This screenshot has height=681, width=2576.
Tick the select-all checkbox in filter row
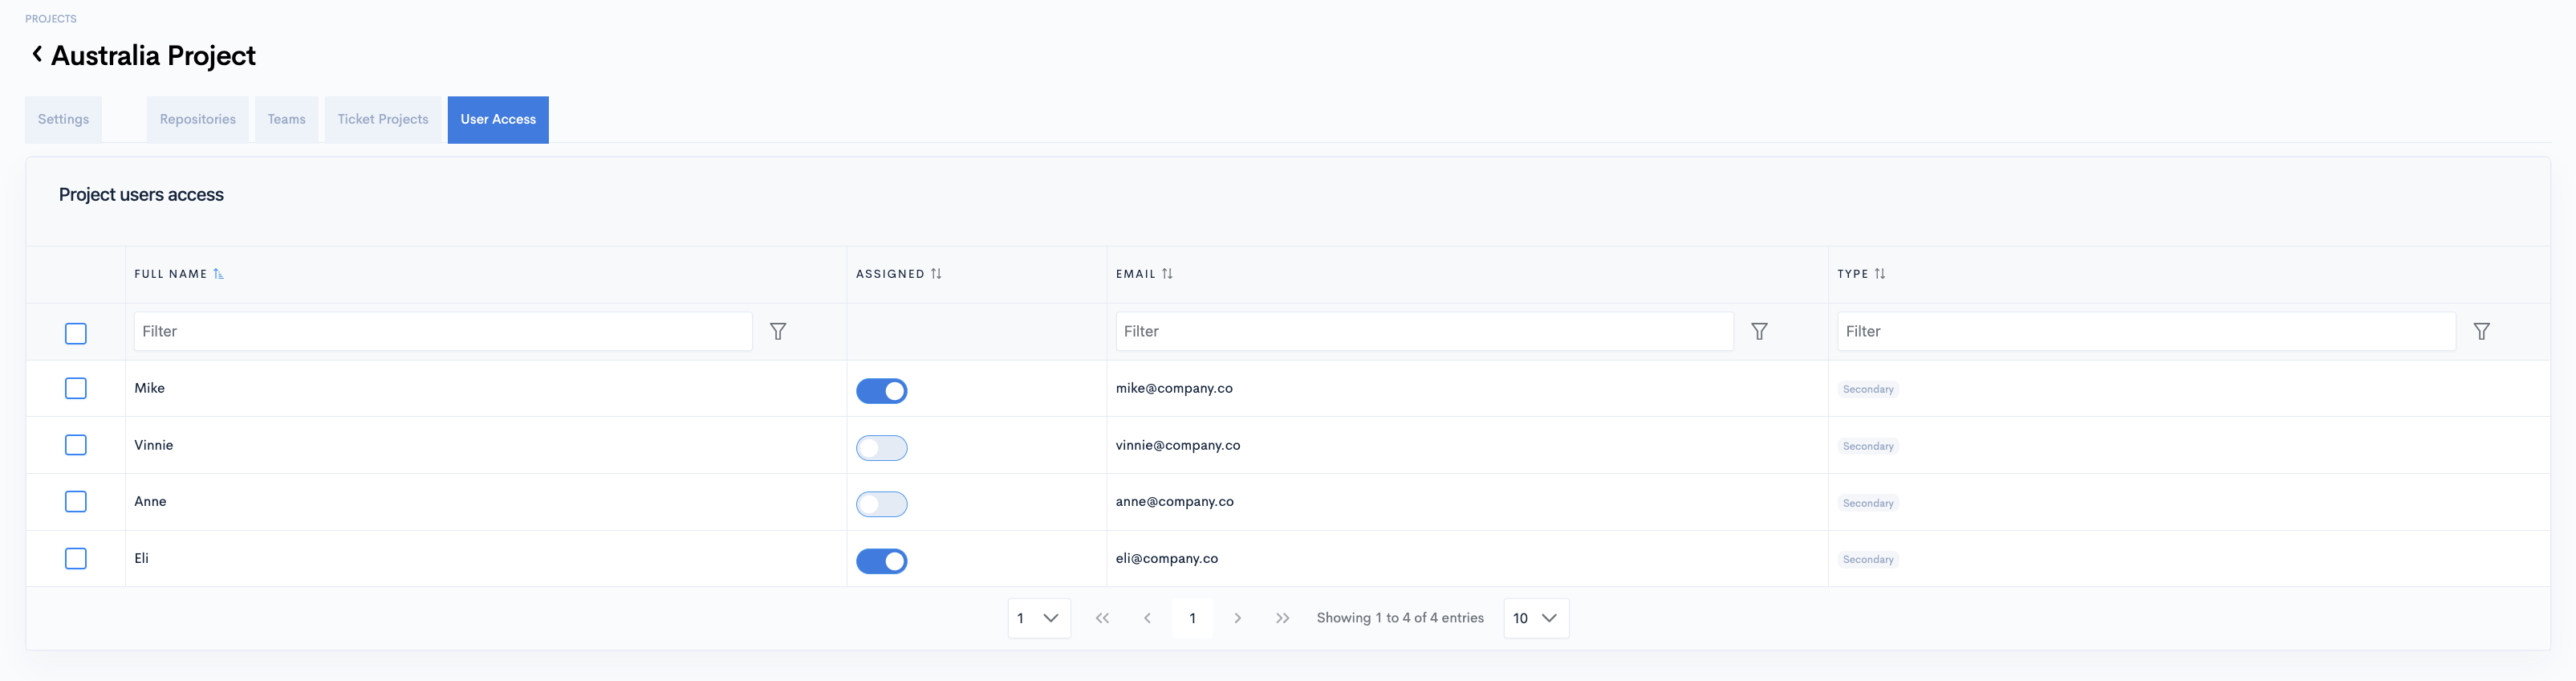pyautogui.click(x=76, y=333)
